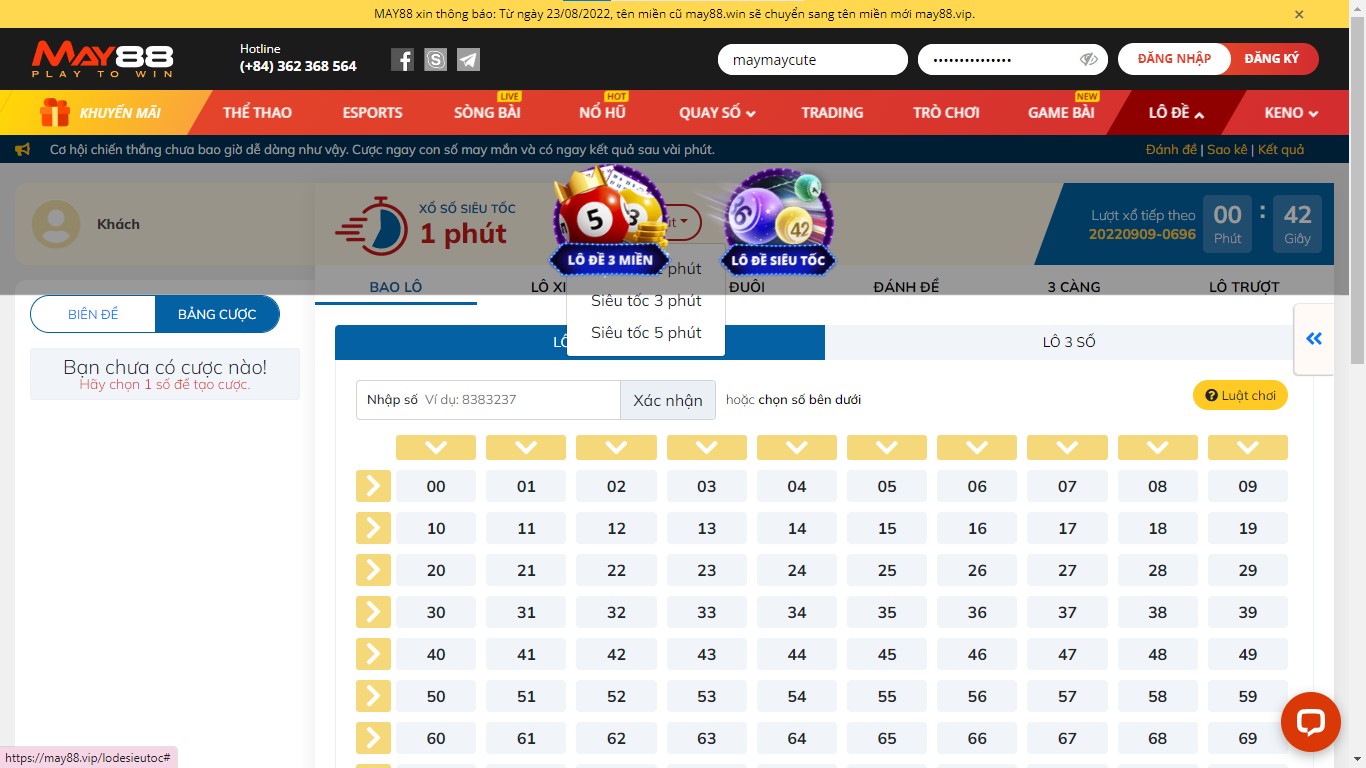Click the Lô Đề 3 Miền game icon

pos(610,220)
